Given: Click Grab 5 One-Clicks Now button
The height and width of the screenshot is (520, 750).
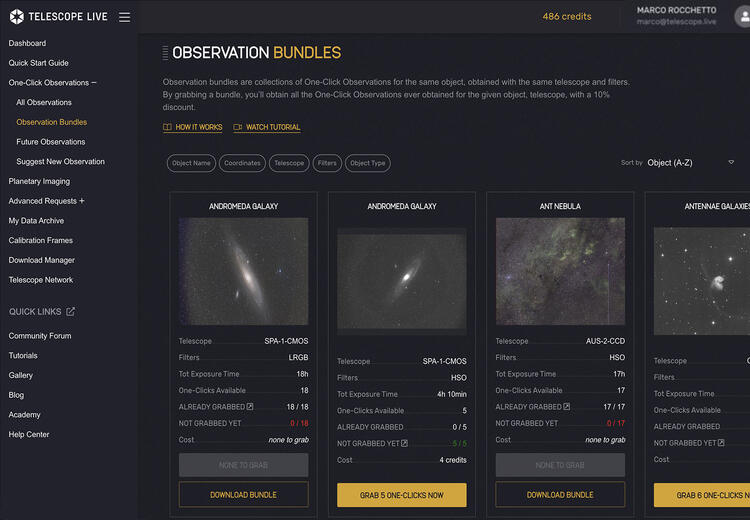Looking at the screenshot, I should pyautogui.click(x=402, y=495).
